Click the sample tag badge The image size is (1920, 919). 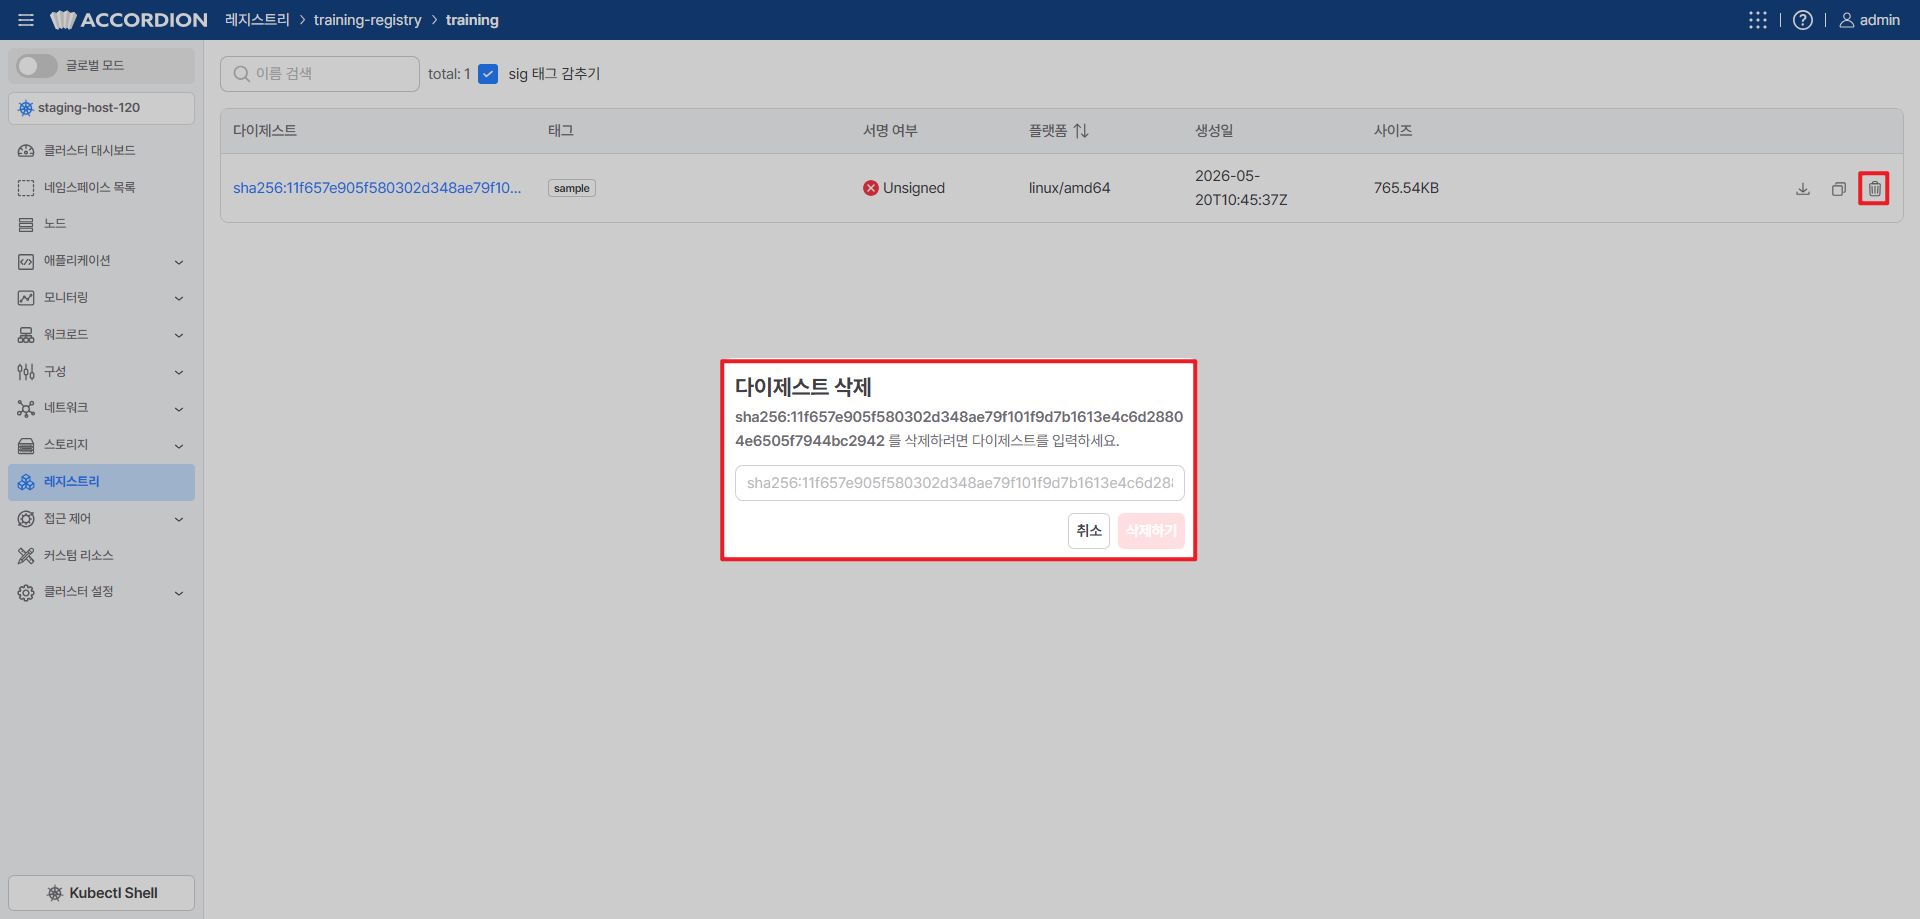[572, 188]
